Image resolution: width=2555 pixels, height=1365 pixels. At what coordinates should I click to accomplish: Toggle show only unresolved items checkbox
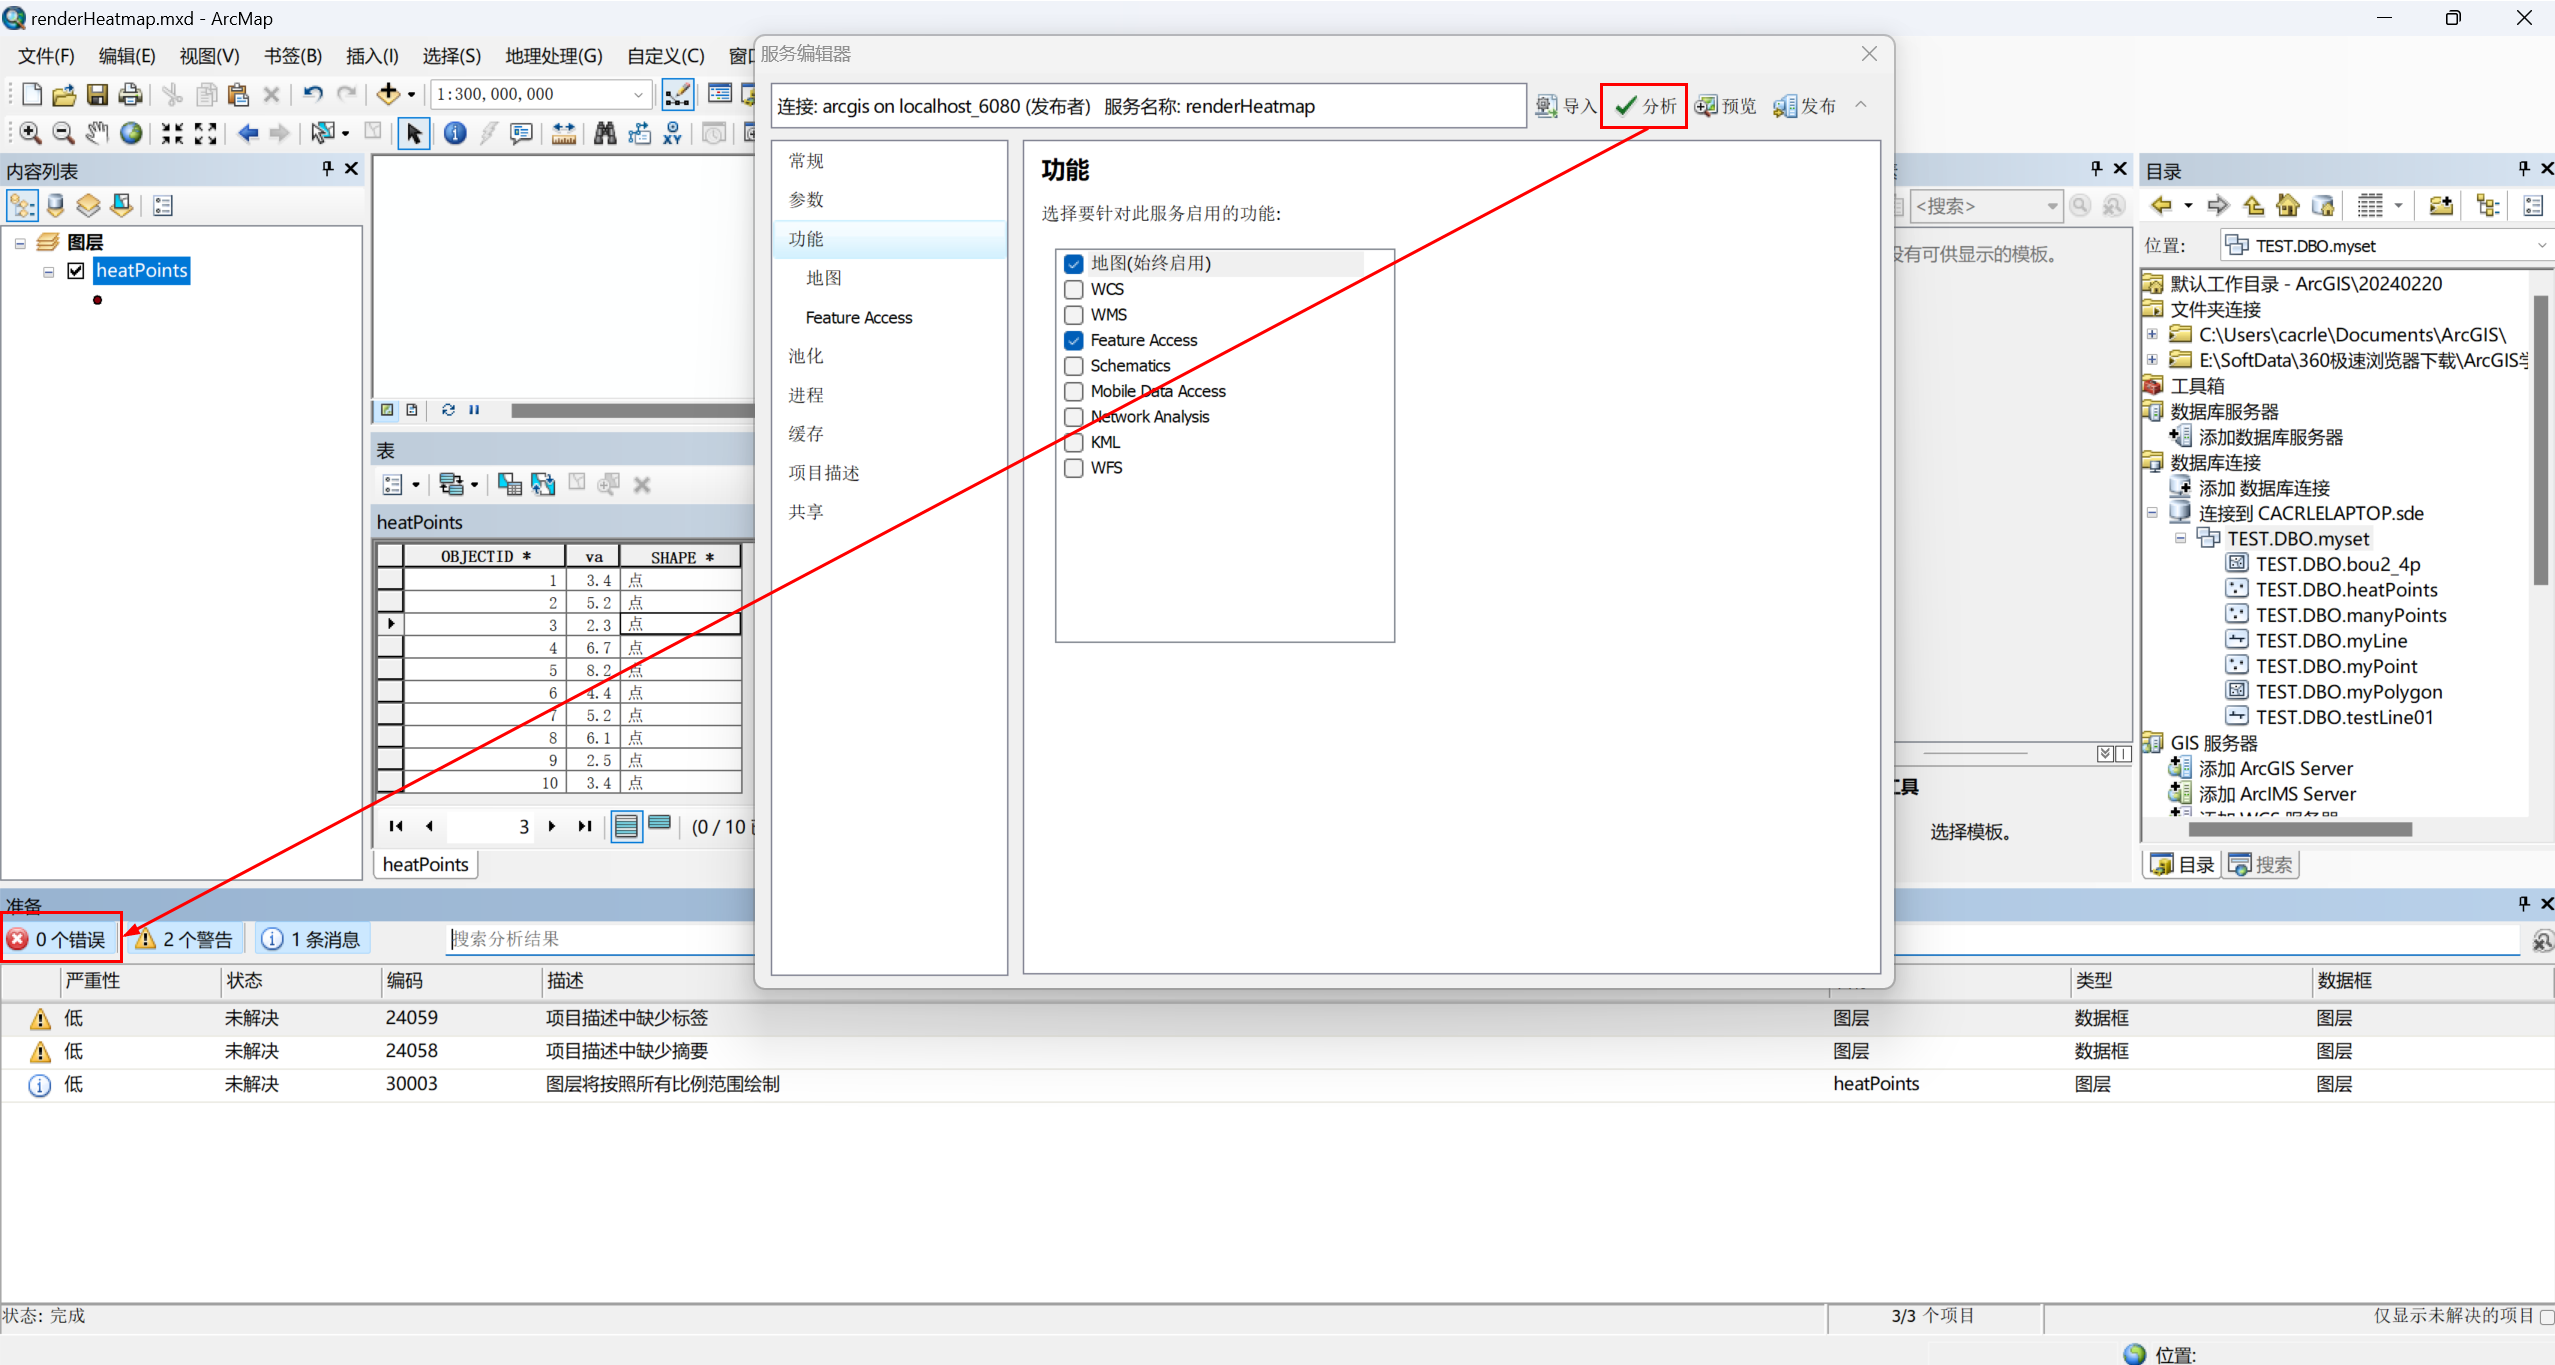click(2546, 1317)
